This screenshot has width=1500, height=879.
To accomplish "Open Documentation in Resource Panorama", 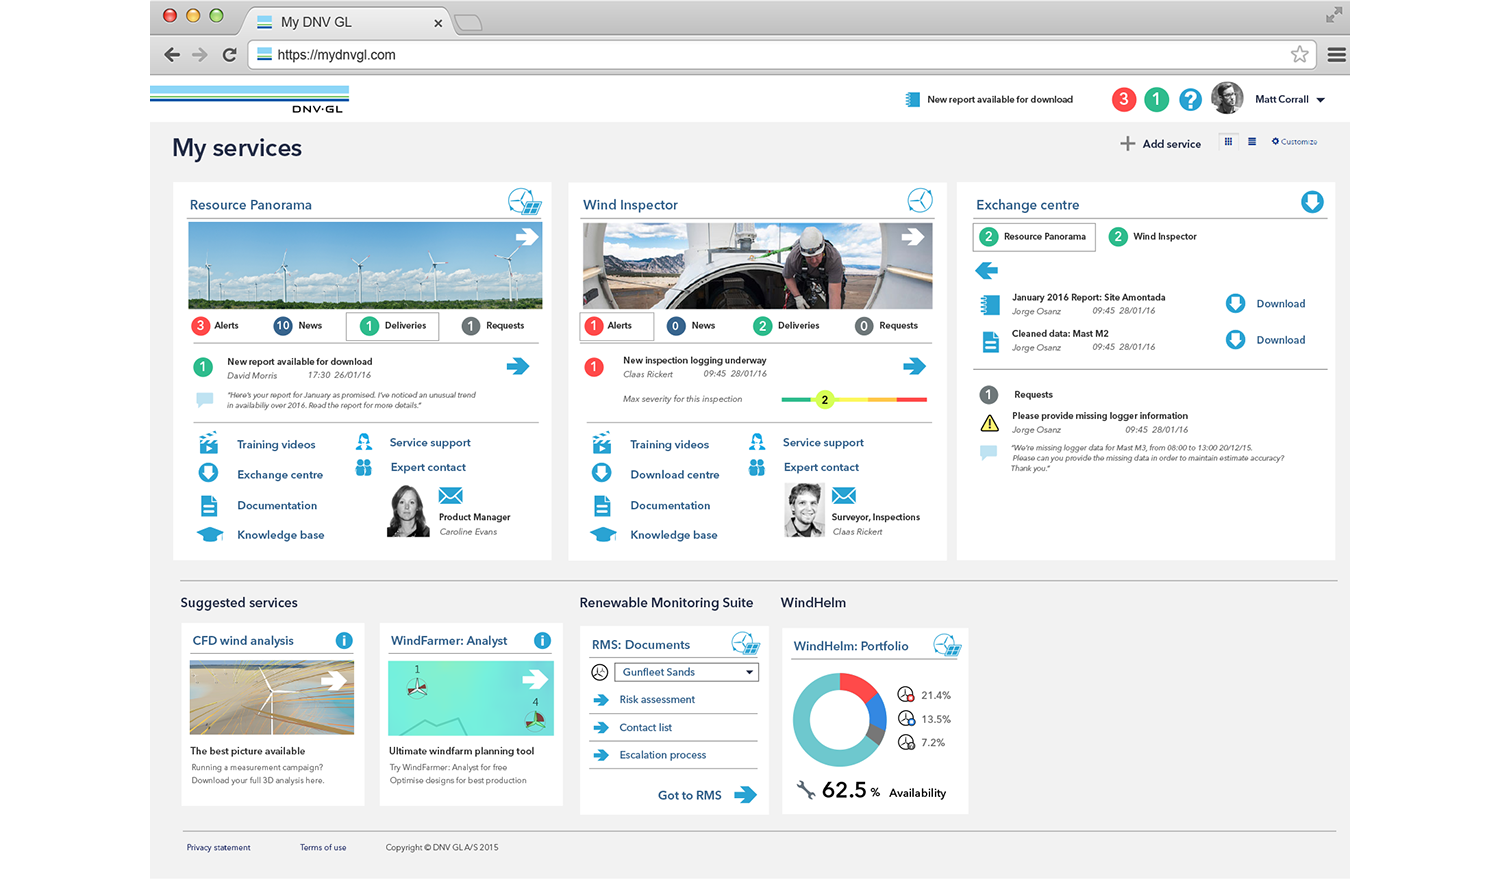I will [x=277, y=506].
